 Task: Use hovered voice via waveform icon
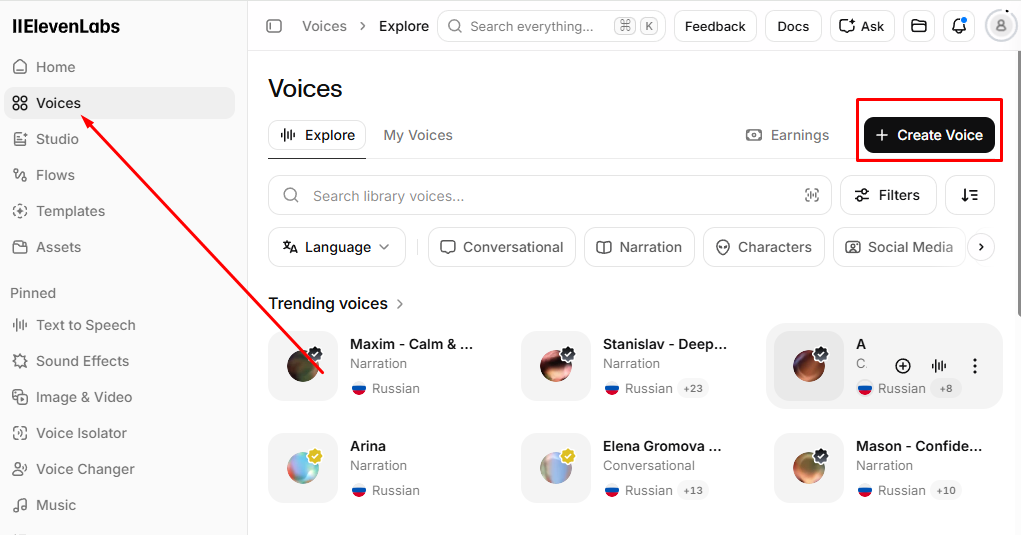[939, 366]
